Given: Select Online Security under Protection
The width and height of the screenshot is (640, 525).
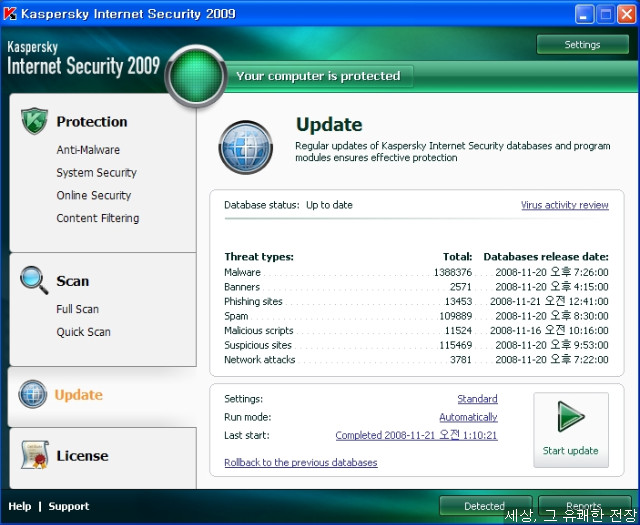Looking at the screenshot, I should [94, 196].
